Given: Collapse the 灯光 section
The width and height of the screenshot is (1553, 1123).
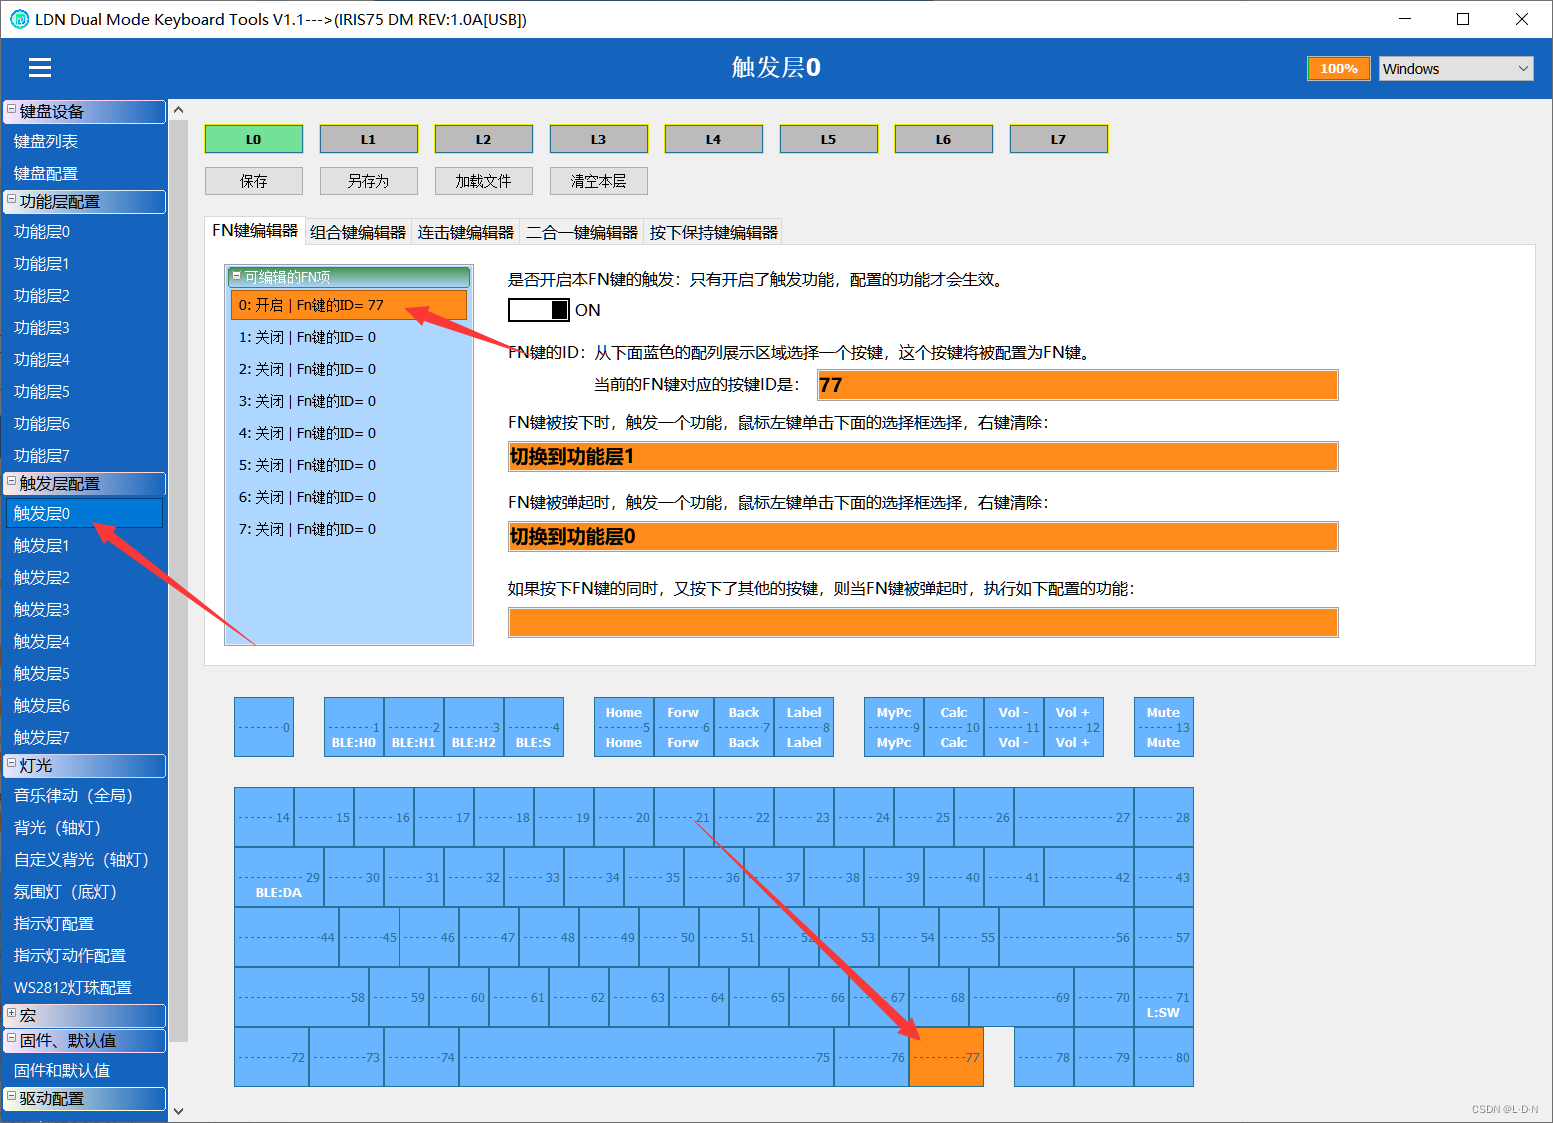Looking at the screenshot, I should [x=12, y=764].
